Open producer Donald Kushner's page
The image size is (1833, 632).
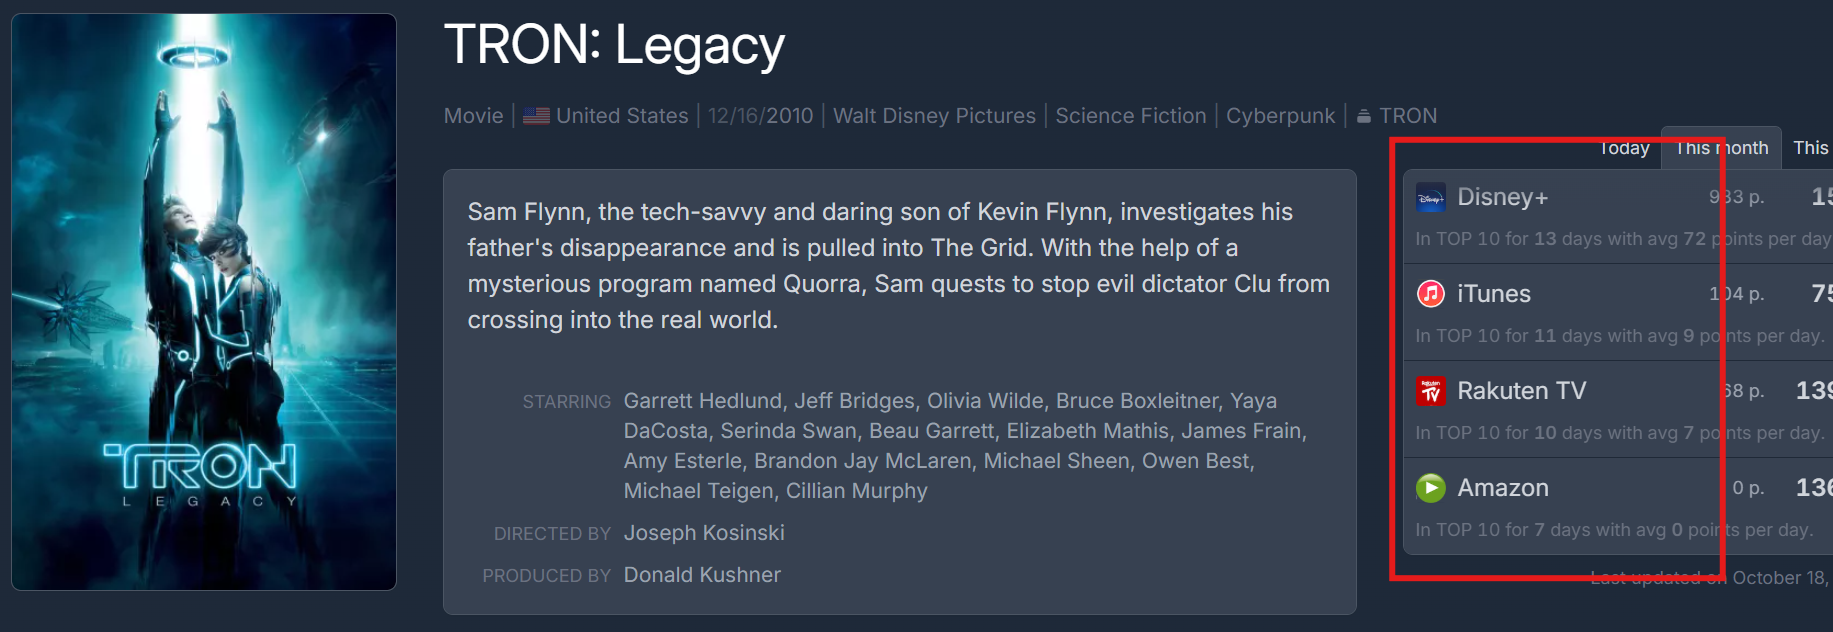[x=702, y=575]
